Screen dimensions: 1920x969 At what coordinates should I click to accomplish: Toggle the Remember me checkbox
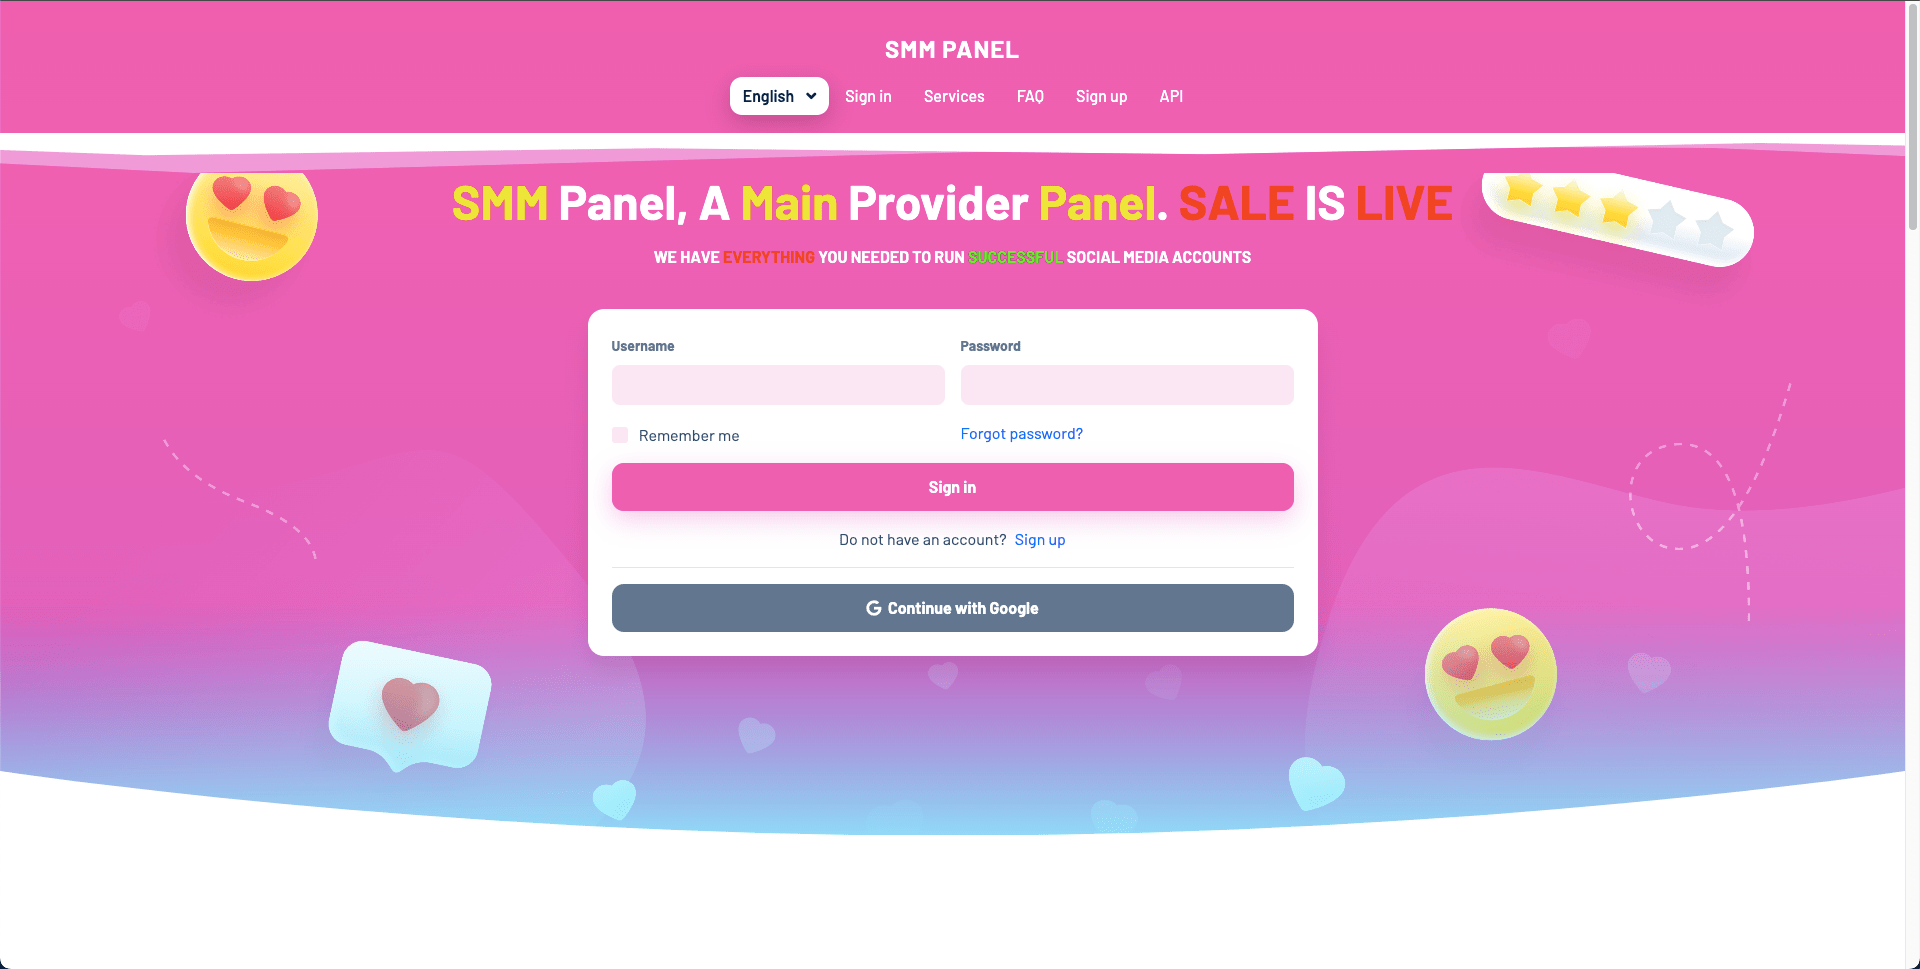click(620, 435)
